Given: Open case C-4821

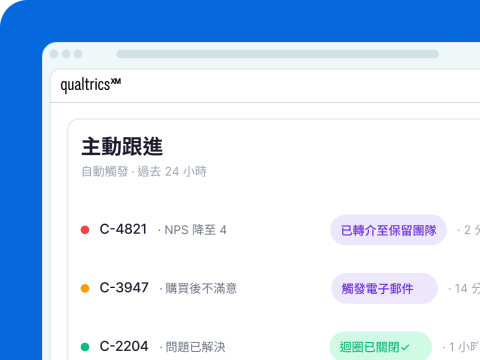Looking at the screenshot, I should (123, 229).
